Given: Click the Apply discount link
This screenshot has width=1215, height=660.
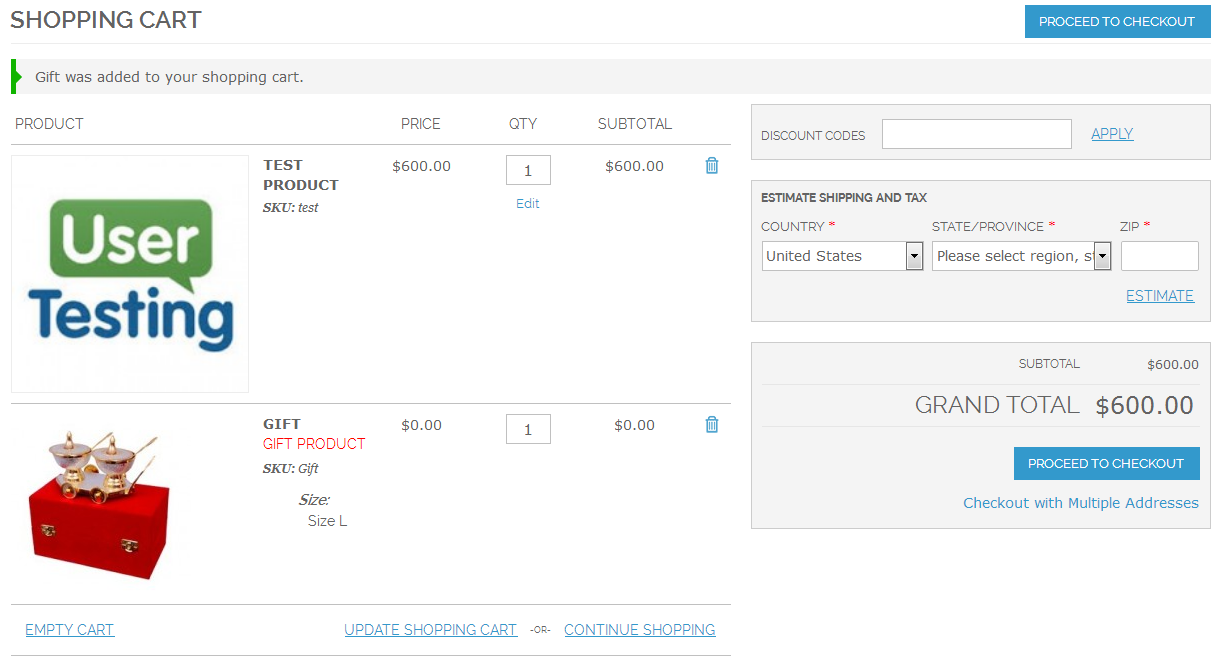Looking at the screenshot, I should [x=1112, y=134].
